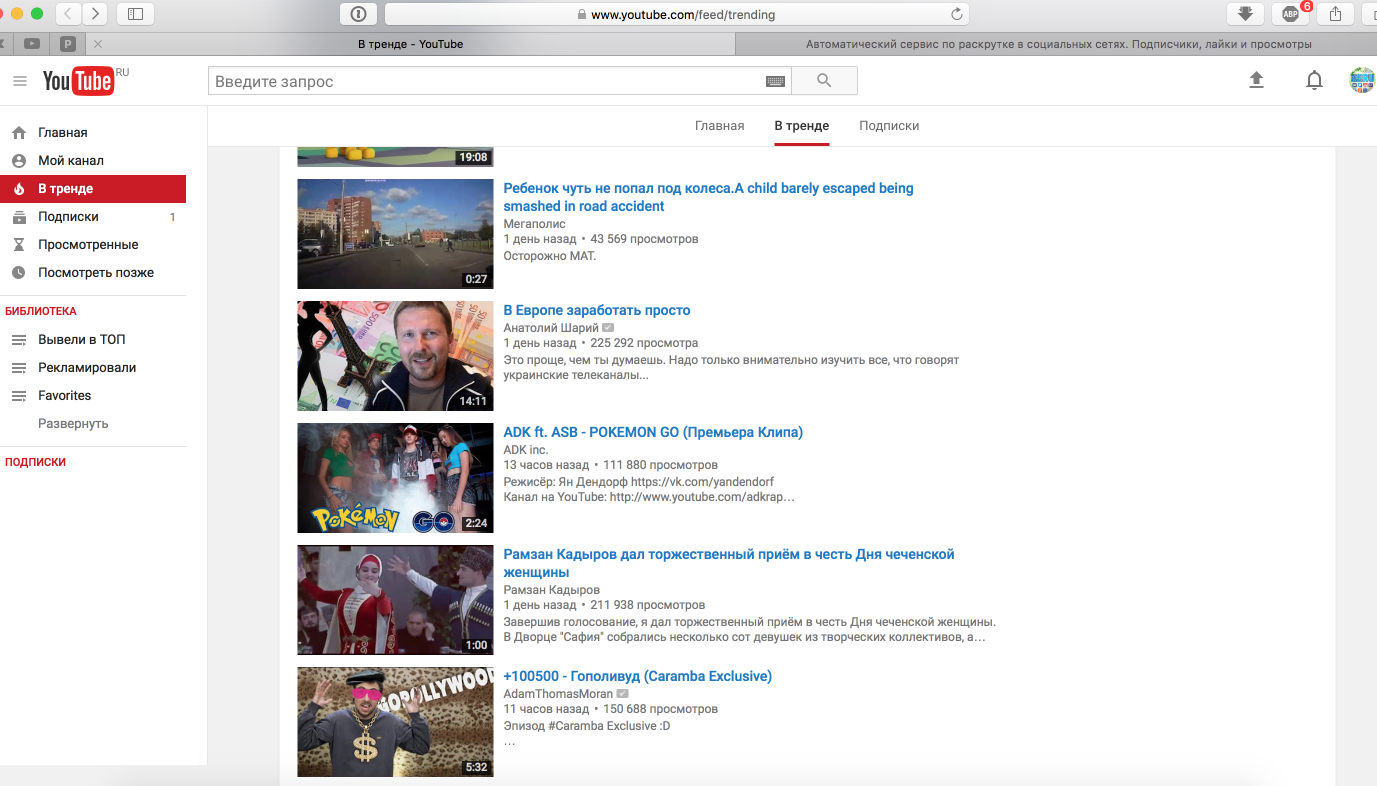Visit the AdamThomasMoran channel
Screen dimensions: 1377x786
[559, 694]
